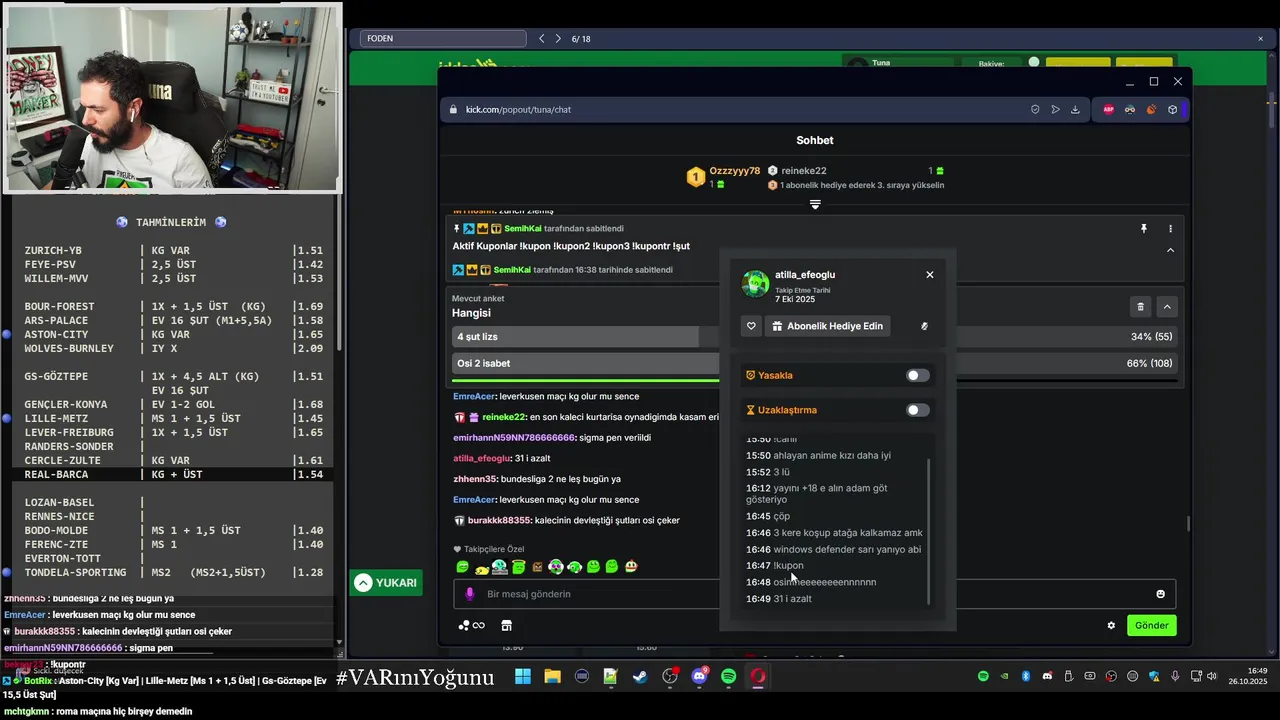Go to previous search match for FODEN
This screenshot has height=720, width=1280.
coord(541,39)
